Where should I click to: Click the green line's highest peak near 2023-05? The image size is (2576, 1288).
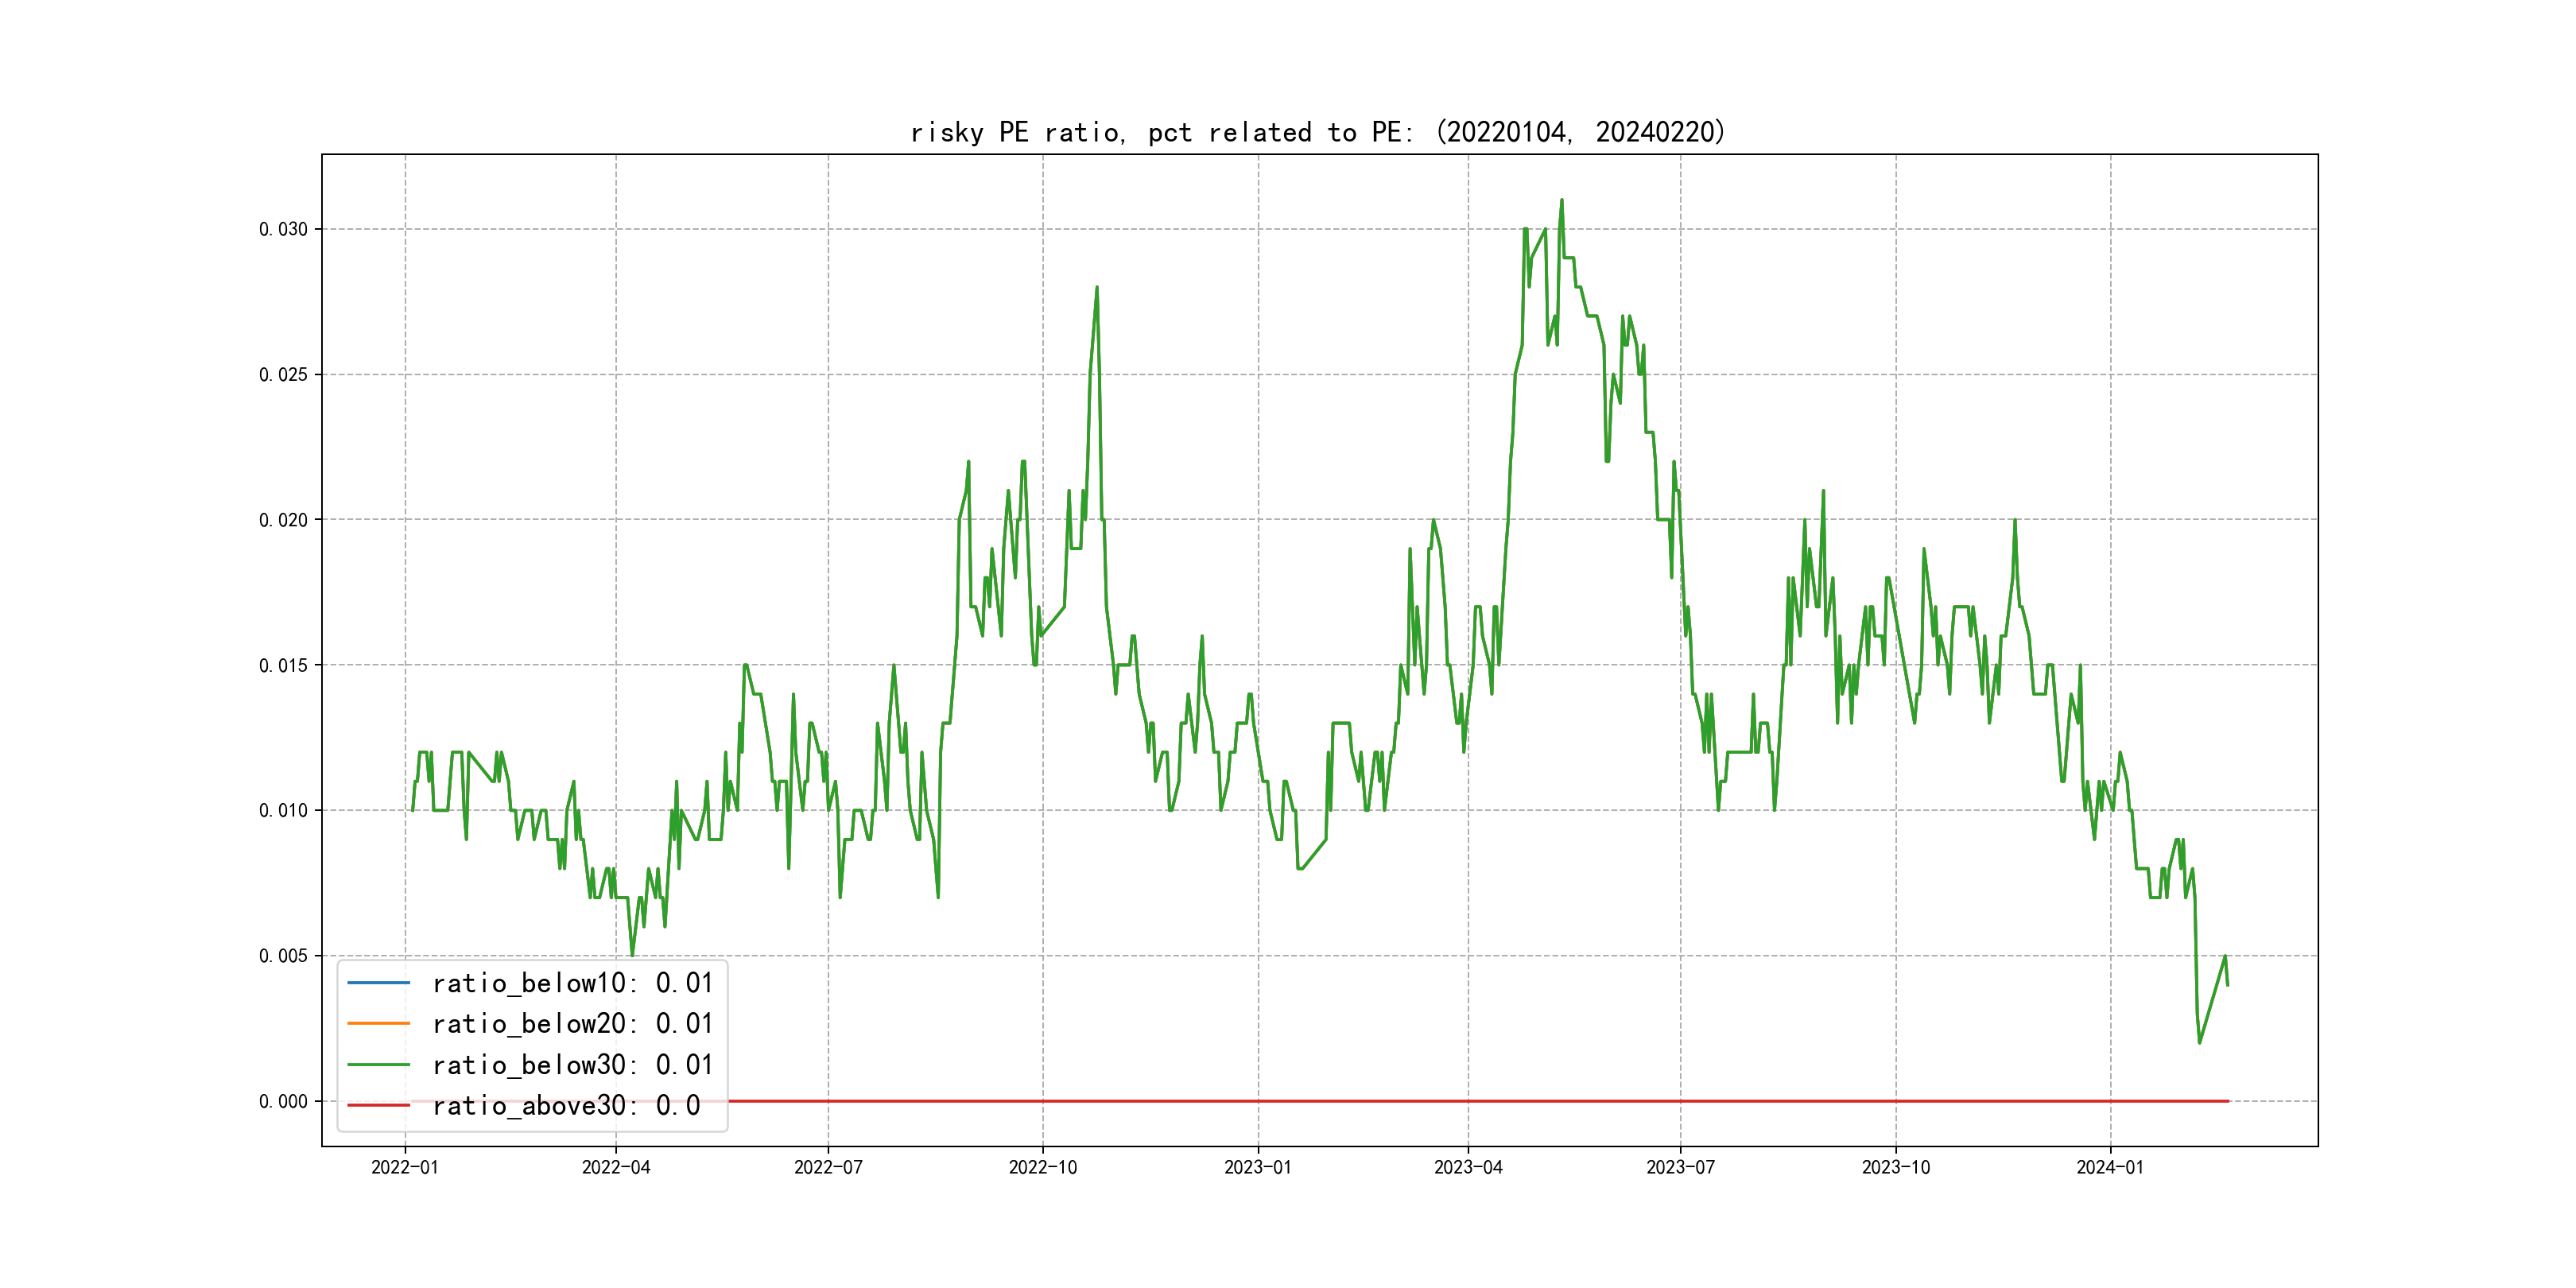click(x=1561, y=200)
